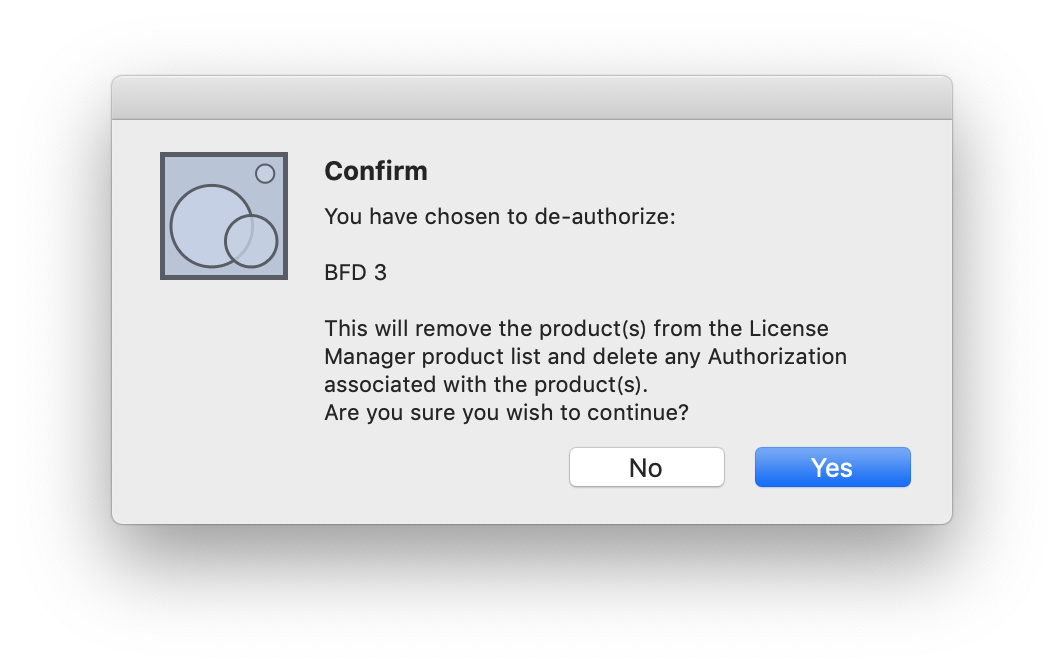The height and width of the screenshot is (672, 1064).
Task: Confirm de-authorization with the Yes button
Action: click(x=832, y=467)
